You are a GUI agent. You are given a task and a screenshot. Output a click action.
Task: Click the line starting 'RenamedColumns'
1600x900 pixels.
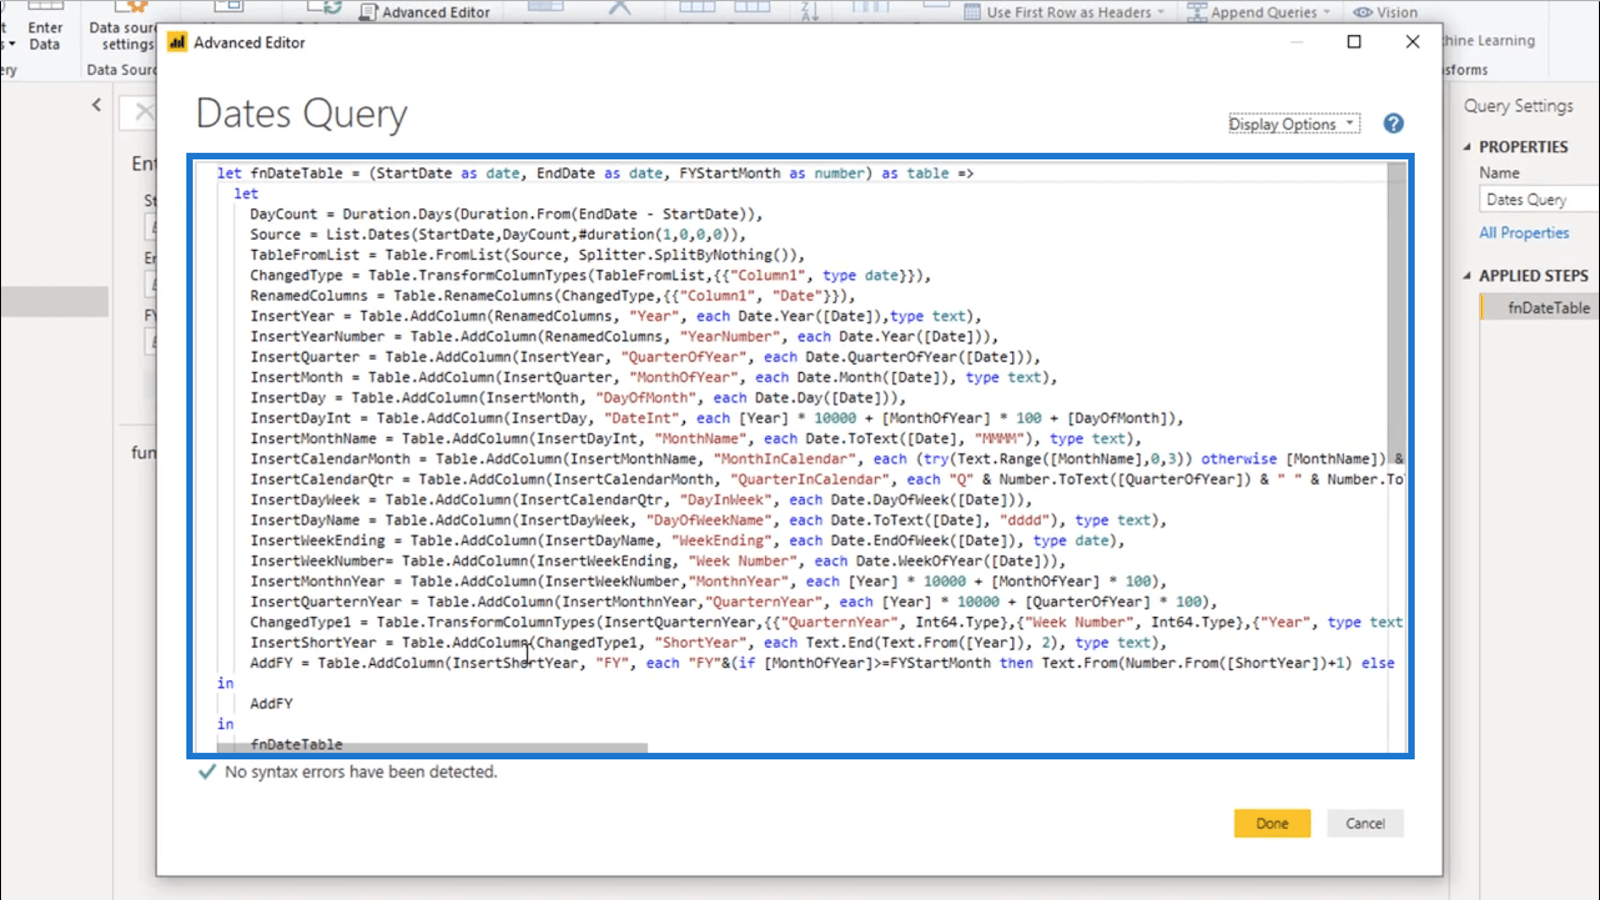(x=553, y=296)
